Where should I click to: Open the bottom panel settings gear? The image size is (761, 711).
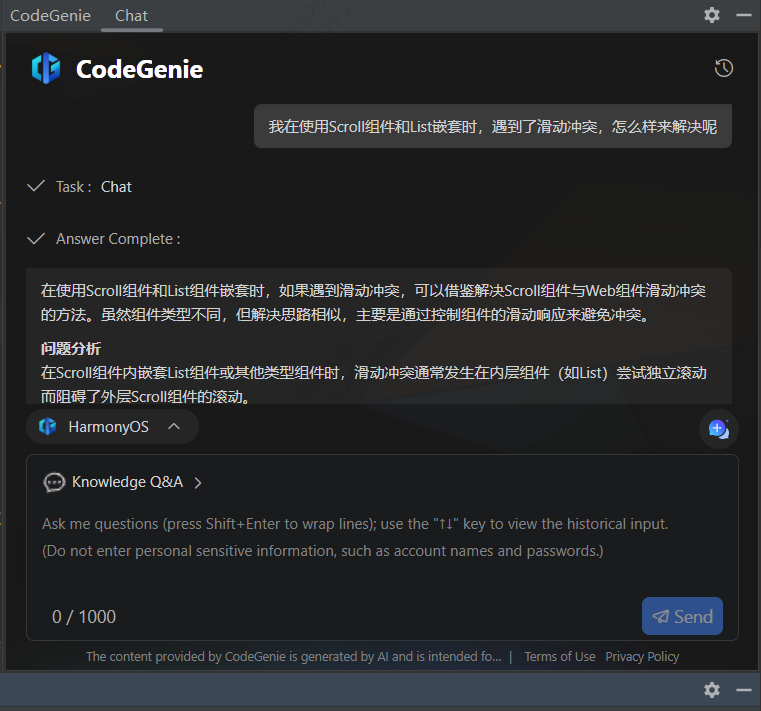tap(711, 690)
